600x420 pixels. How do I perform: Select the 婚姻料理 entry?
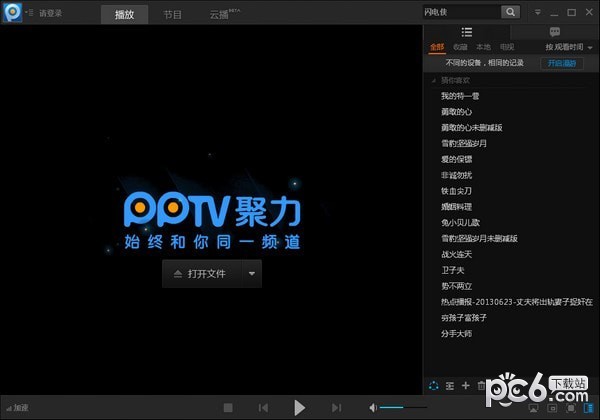(456, 207)
